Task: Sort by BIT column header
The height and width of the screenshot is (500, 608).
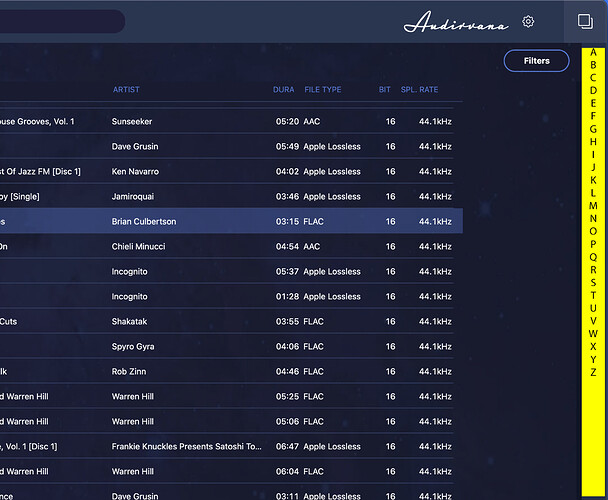Action: point(385,90)
